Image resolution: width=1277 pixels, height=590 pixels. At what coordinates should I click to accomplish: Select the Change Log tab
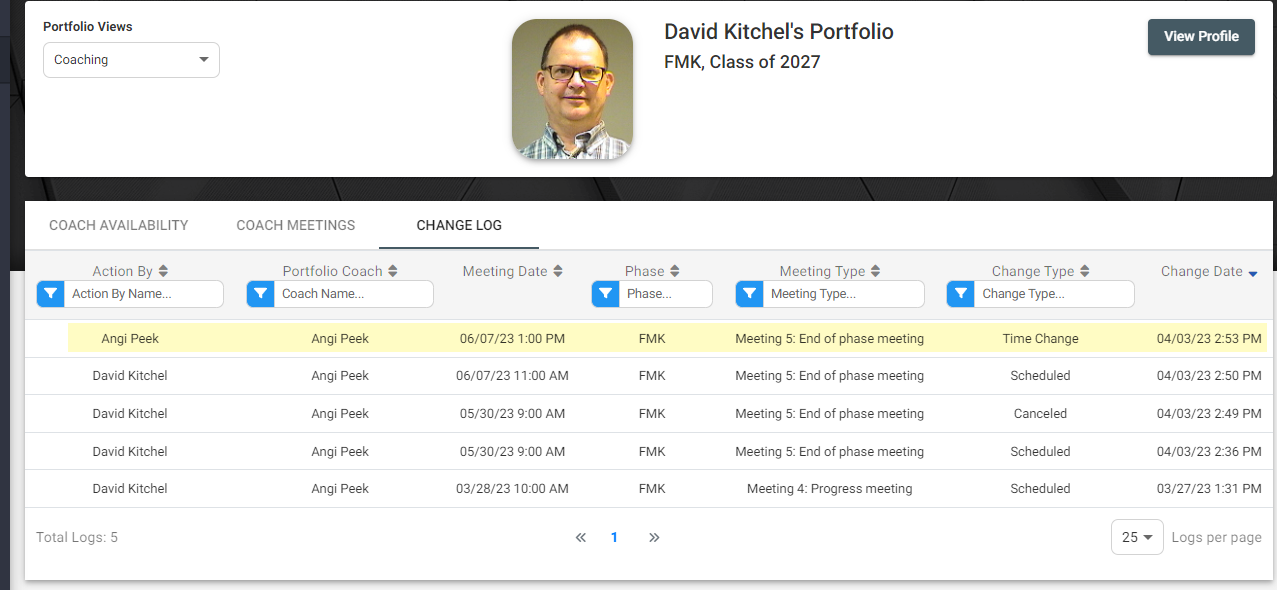tap(459, 225)
